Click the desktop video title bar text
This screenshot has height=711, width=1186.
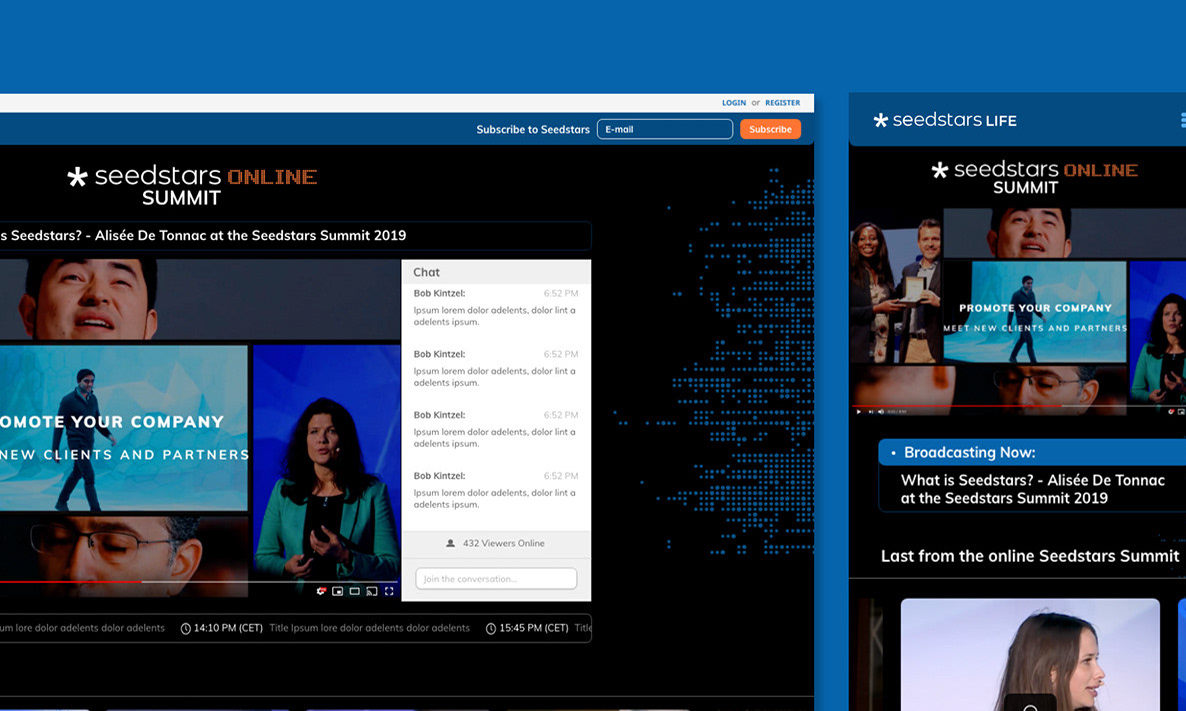click(x=203, y=235)
